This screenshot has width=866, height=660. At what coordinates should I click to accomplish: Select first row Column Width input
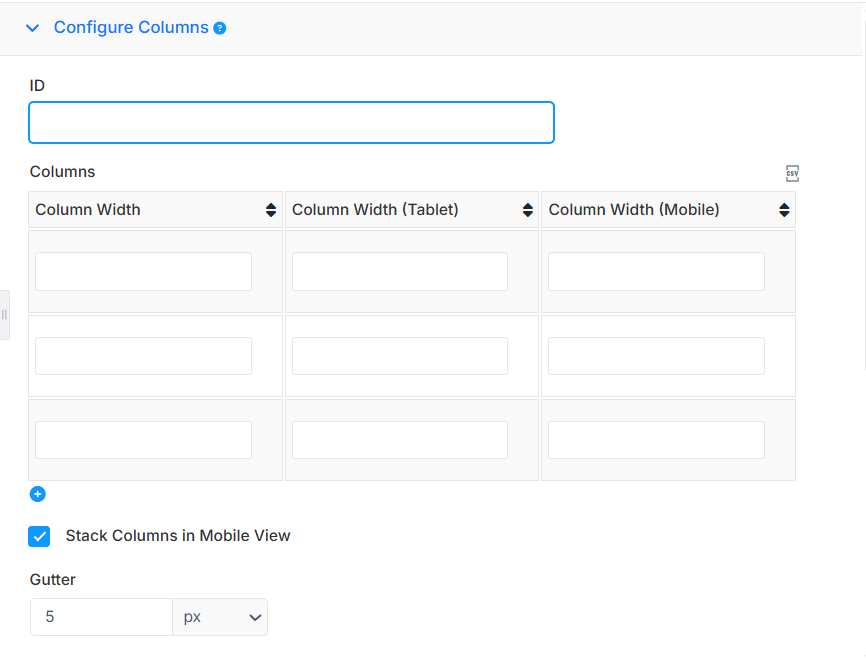144,272
